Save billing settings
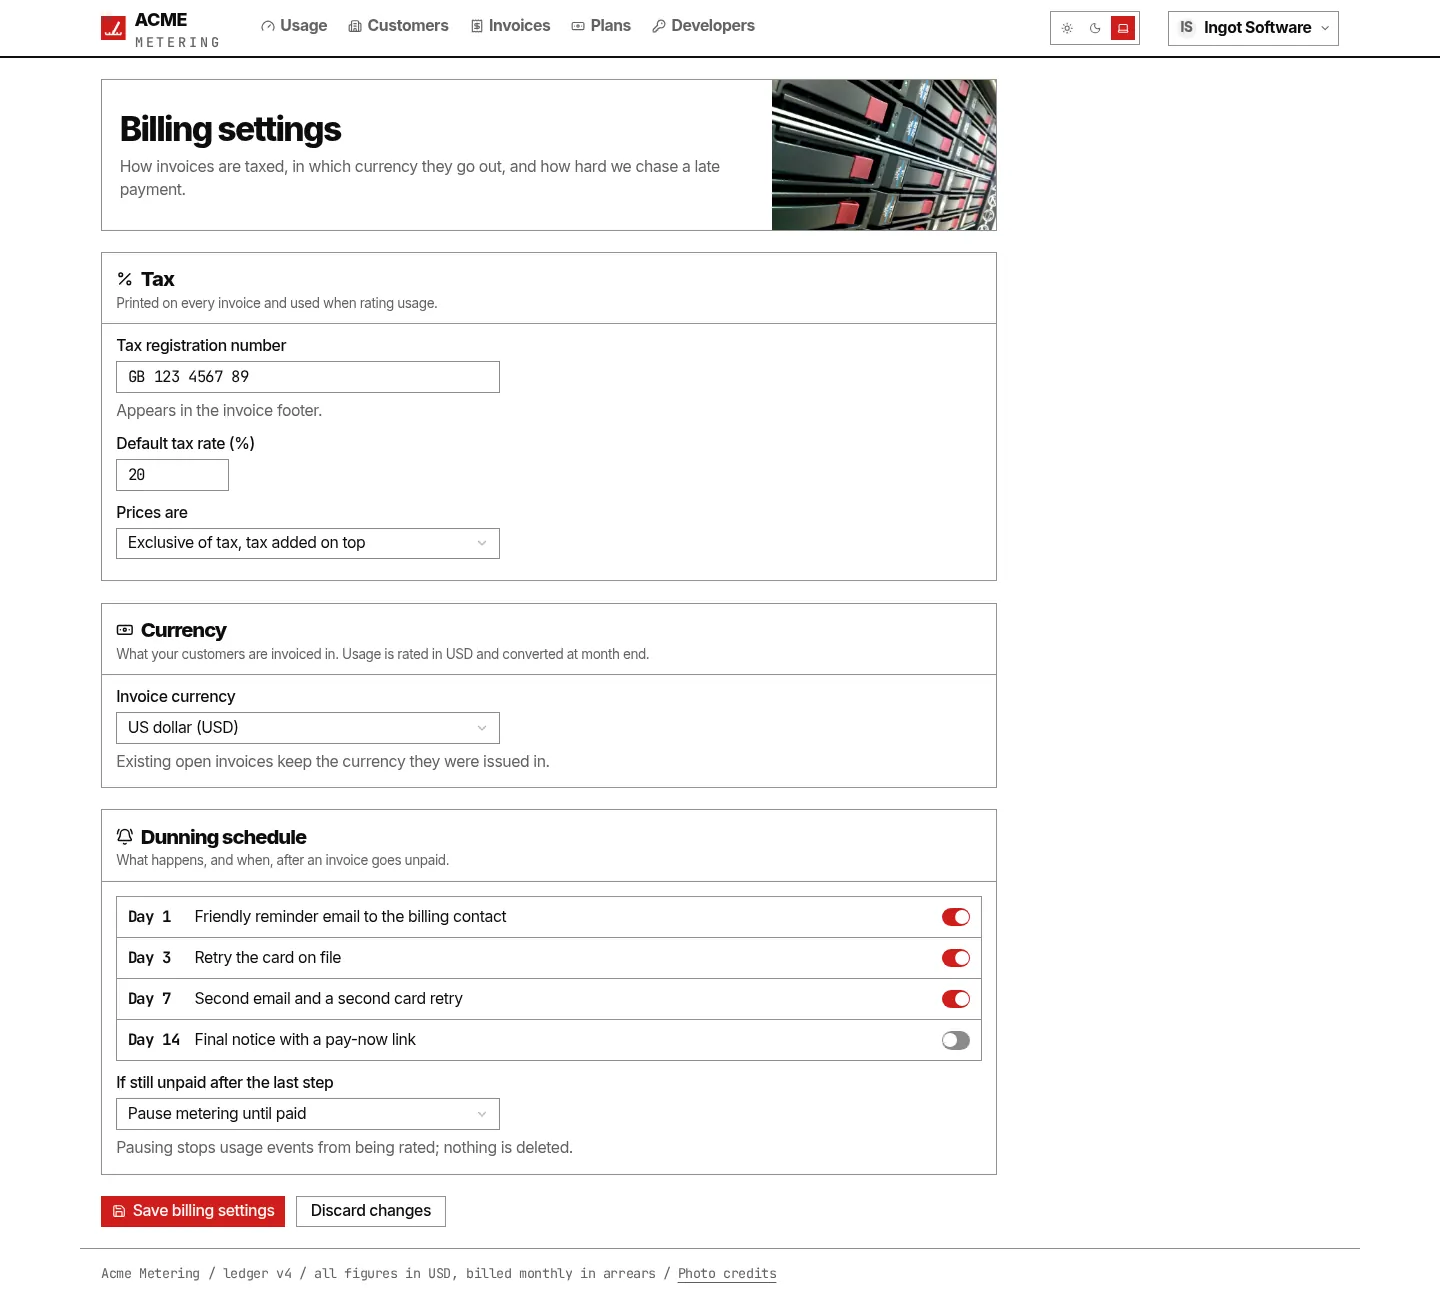This screenshot has width=1440, height=1296. [x=193, y=1211]
